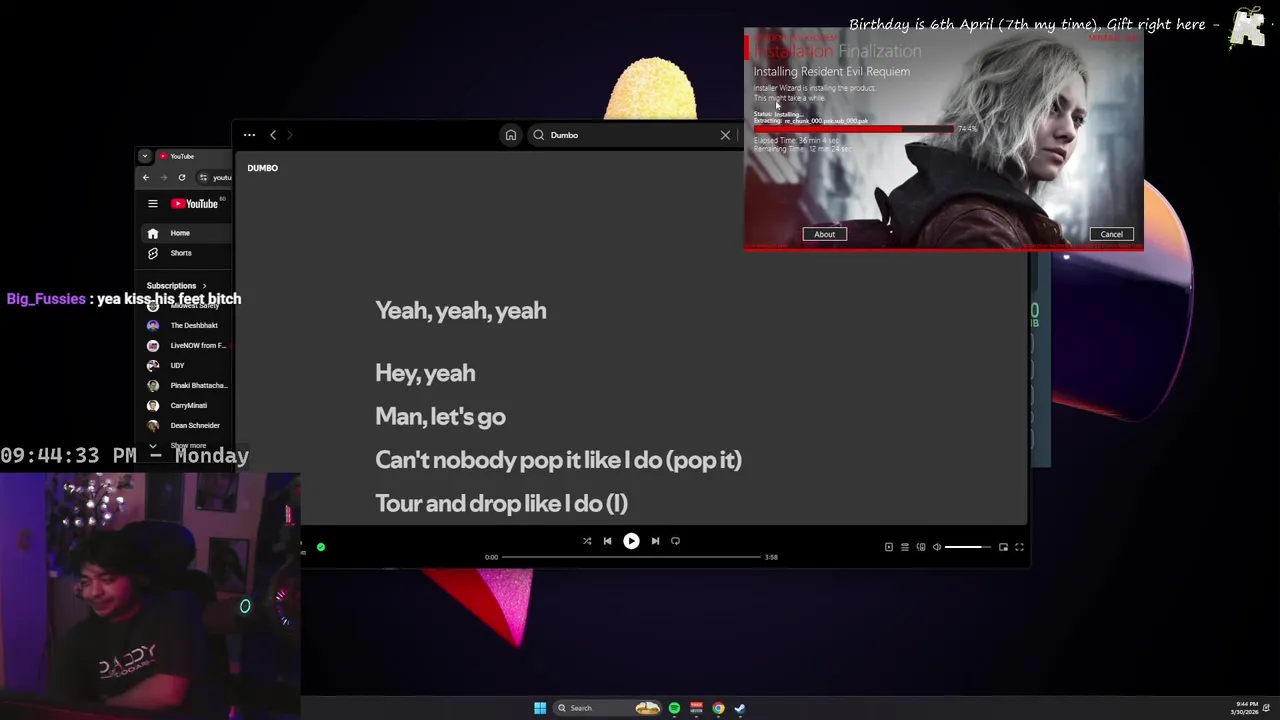Reload the YouTube page

(x=182, y=178)
